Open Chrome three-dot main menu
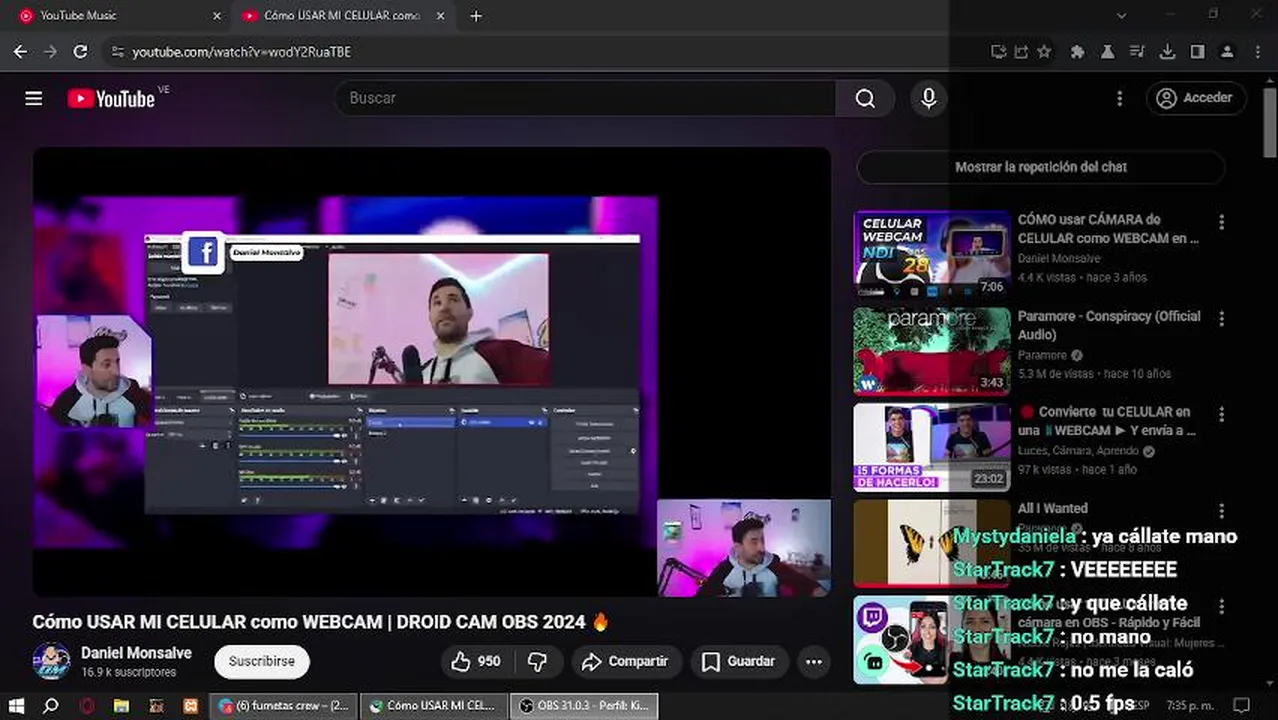 1257,52
